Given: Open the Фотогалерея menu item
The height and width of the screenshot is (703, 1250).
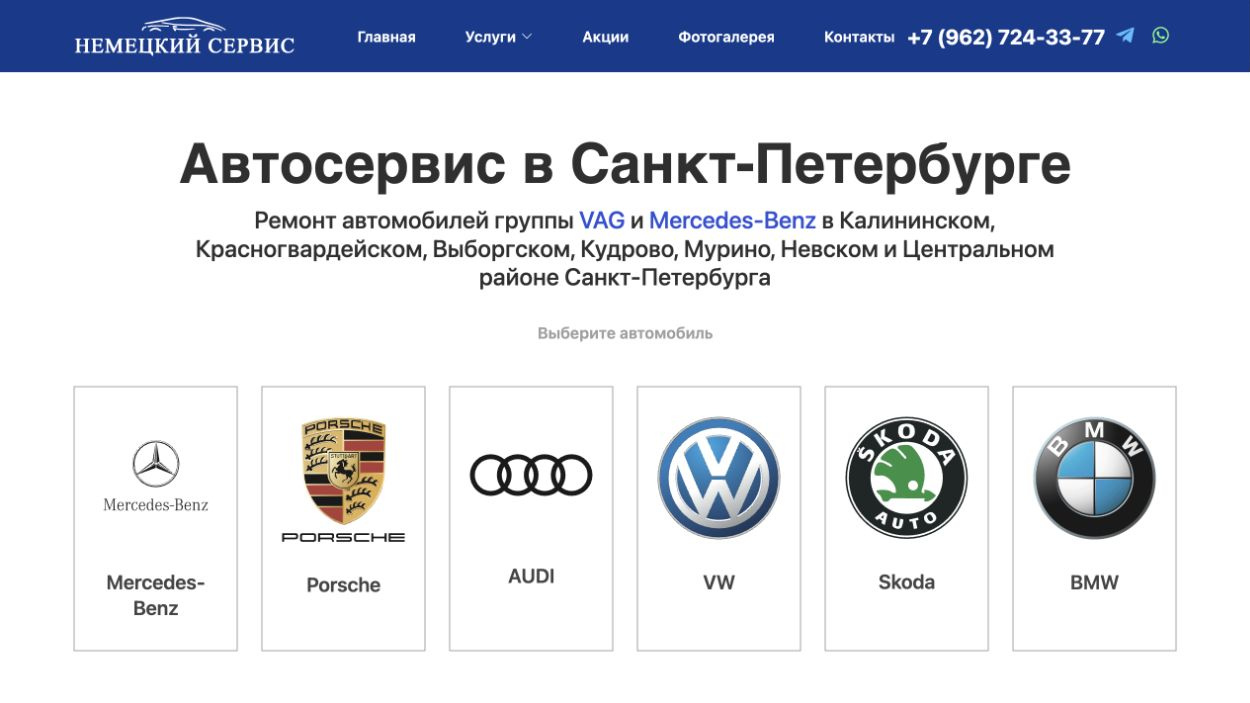Looking at the screenshot, I should pyautogui.click(x=726, y=37).
